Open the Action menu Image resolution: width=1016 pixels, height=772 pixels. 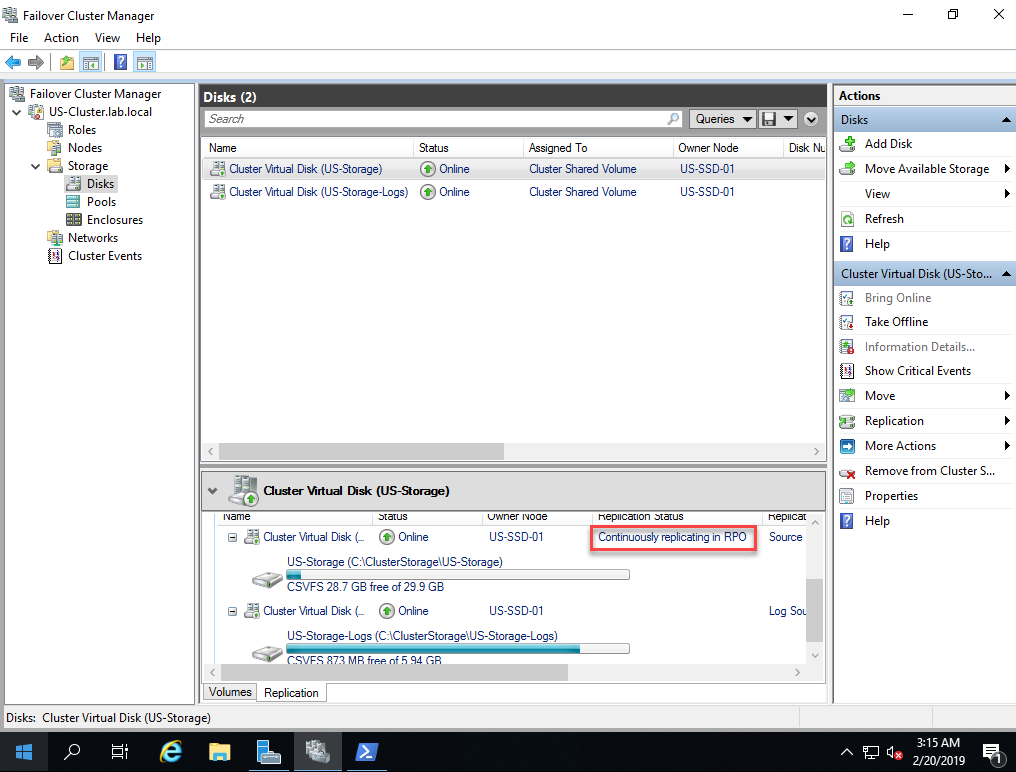61,38
